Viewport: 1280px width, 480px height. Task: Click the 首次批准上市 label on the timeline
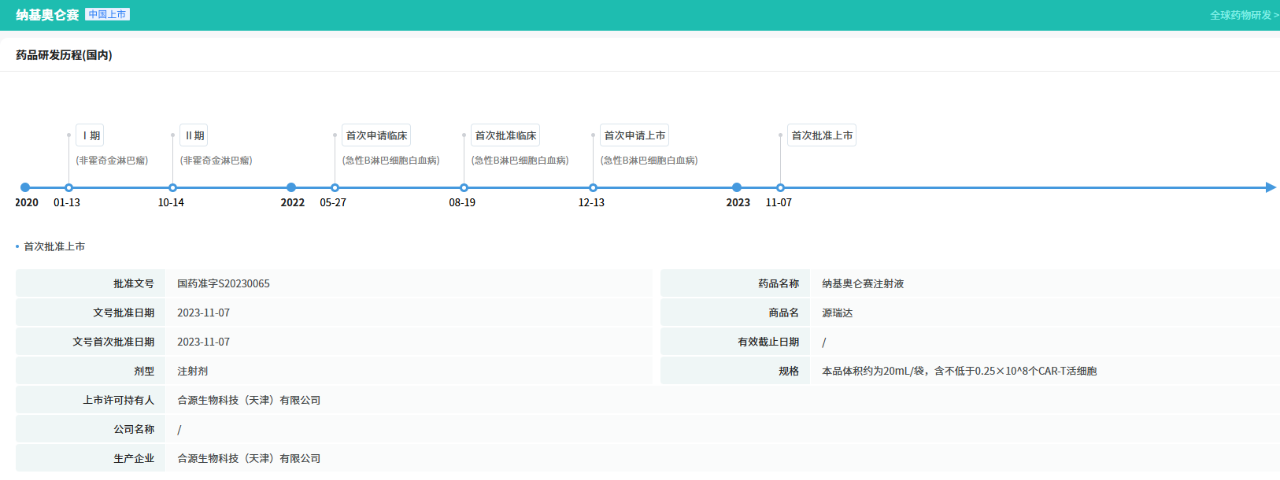821,136
